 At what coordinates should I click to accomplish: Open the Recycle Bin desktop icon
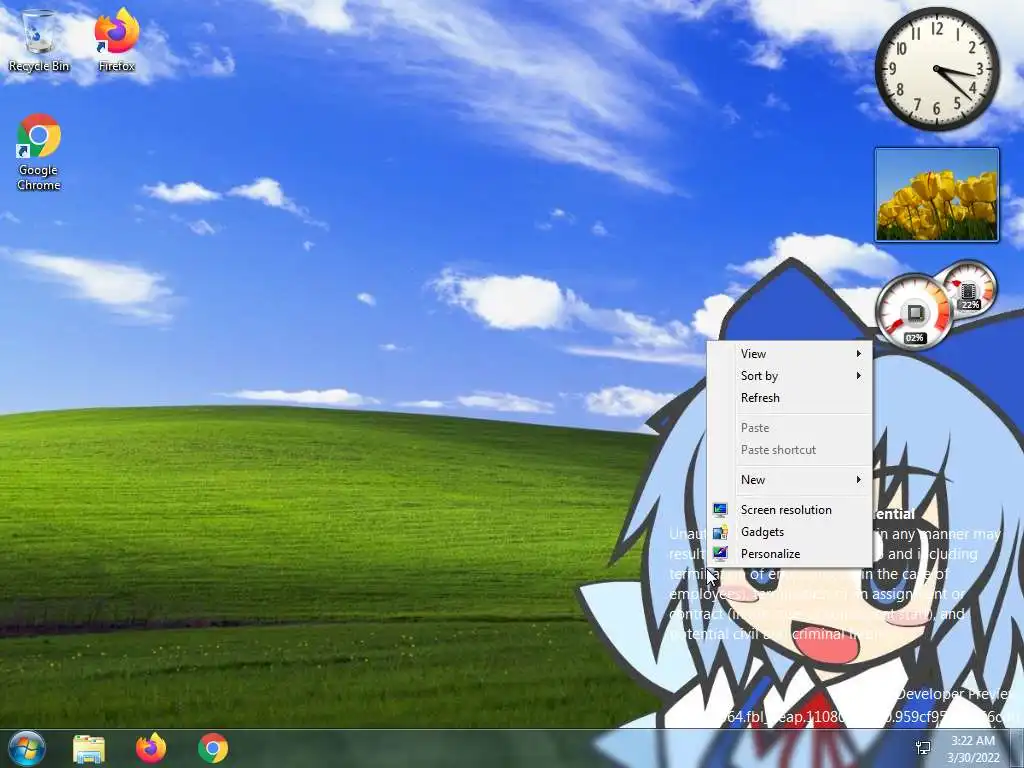pos(39,40)
